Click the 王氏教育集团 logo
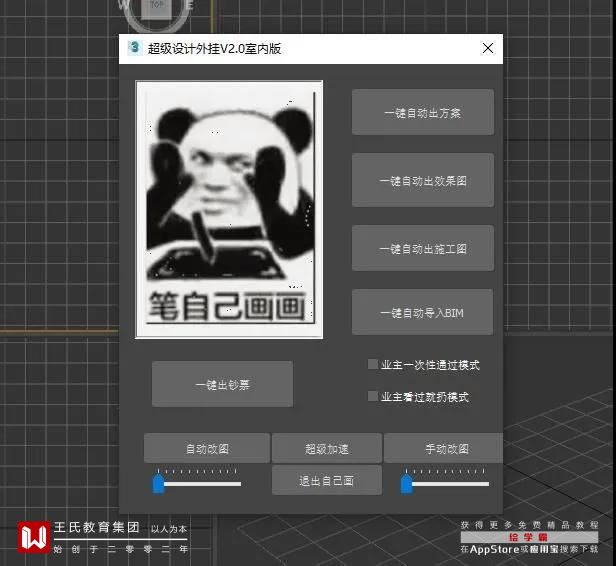Image resolution: width=616 pixels, height=566 pixels. point(34,537)
